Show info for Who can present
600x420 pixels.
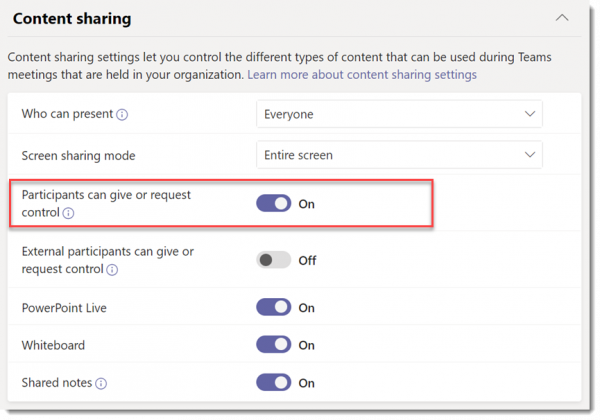coord(122,114)
